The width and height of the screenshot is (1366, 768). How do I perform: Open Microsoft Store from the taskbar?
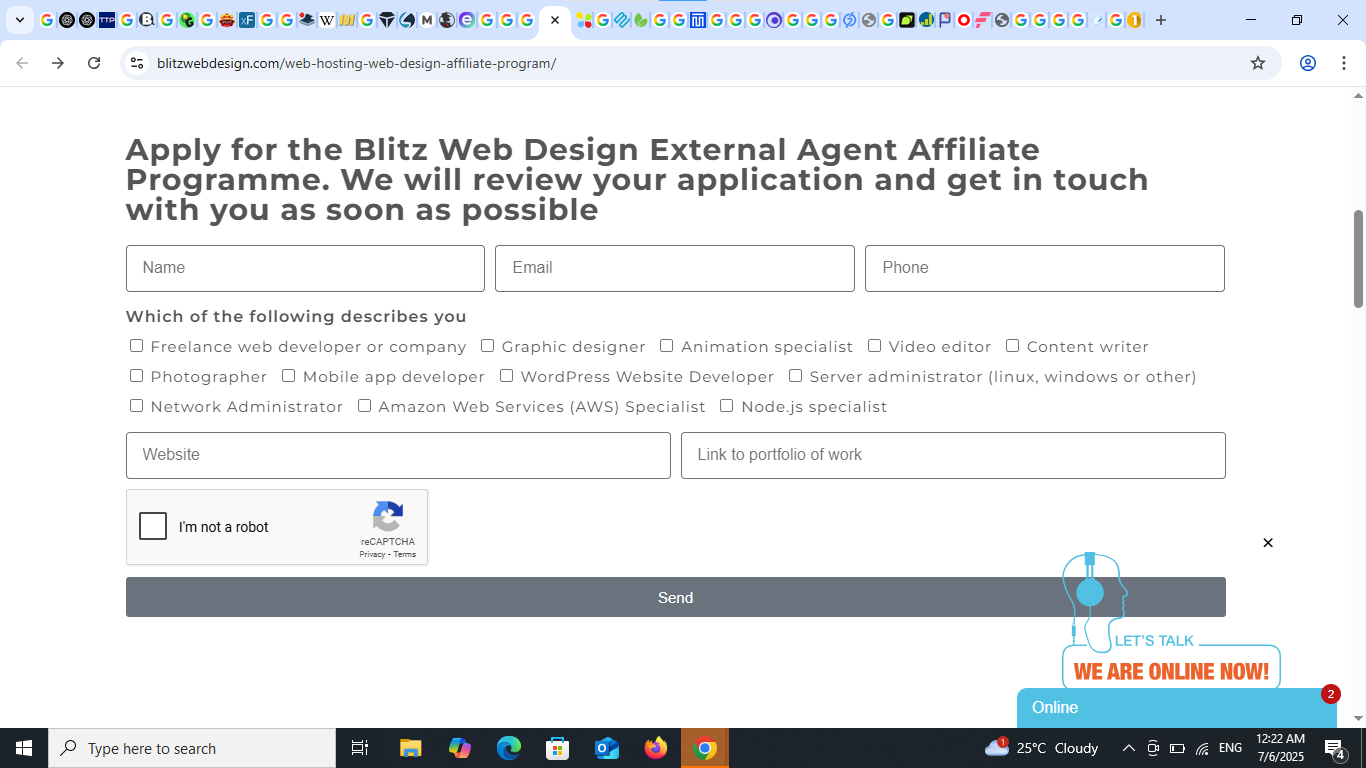pyautogui.click(x=558, y=748)
